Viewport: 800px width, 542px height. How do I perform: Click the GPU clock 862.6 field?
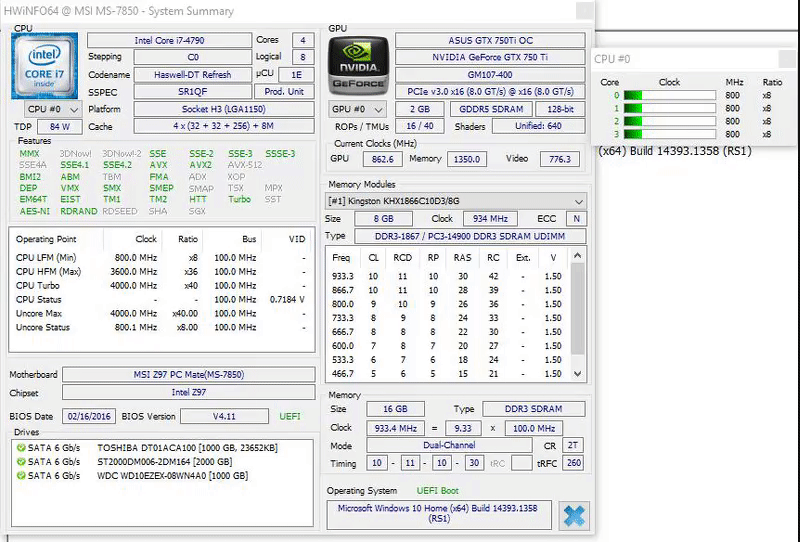(x=383, y=159)
